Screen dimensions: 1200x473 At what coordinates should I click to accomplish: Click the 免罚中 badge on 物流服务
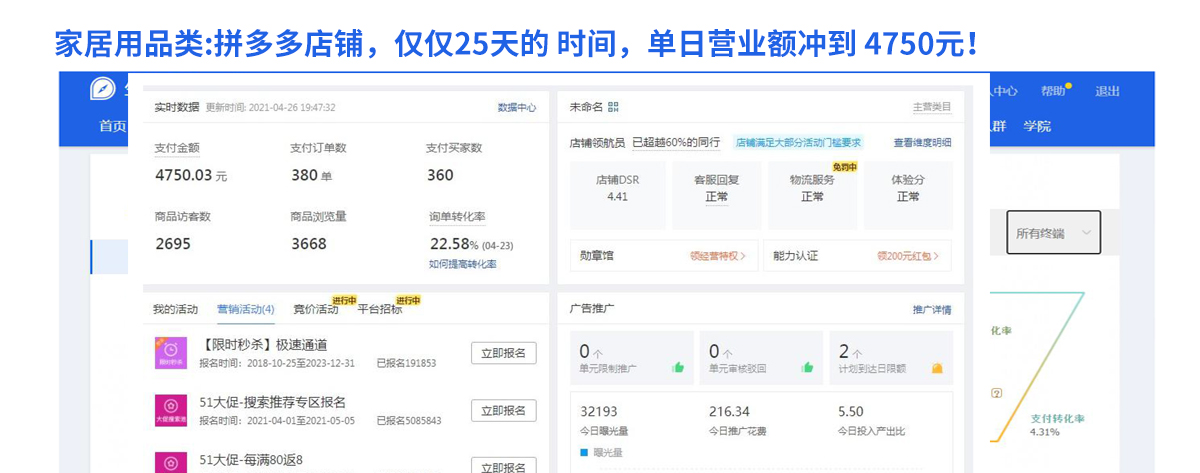coord(845,167)
